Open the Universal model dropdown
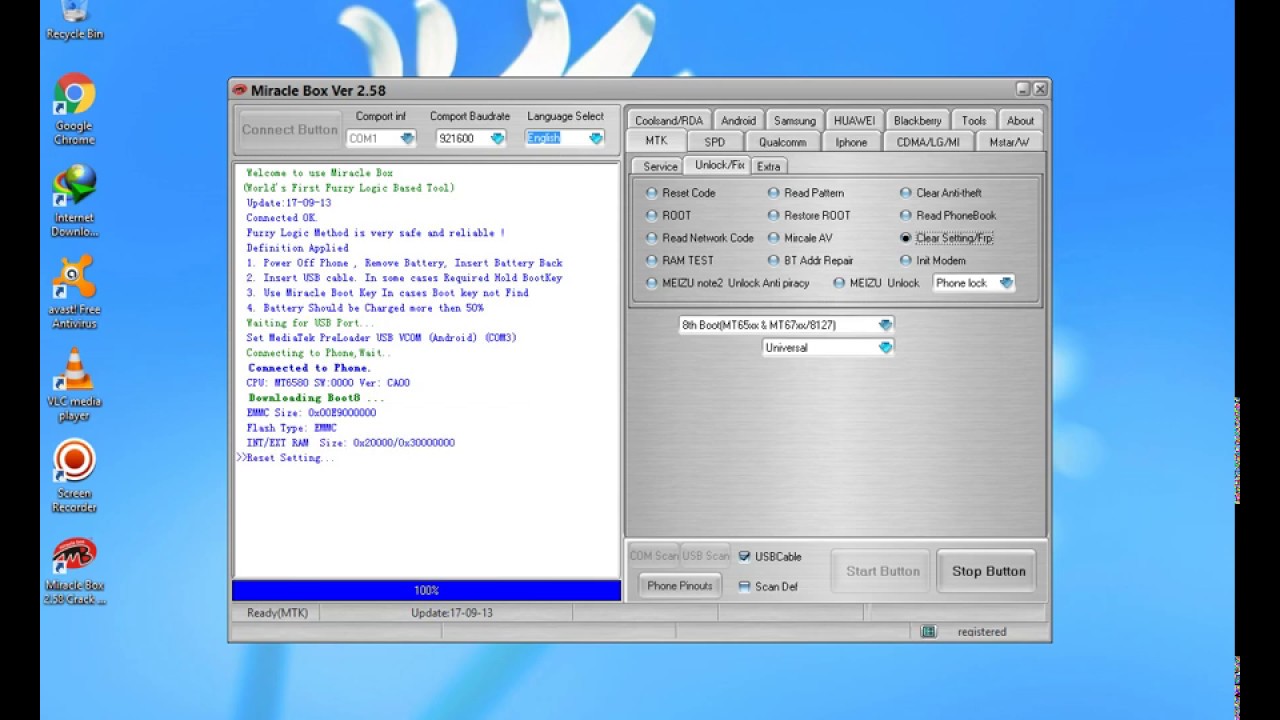Image resolution: width=1280 pixels, height=720 pixels. [828, 348]
